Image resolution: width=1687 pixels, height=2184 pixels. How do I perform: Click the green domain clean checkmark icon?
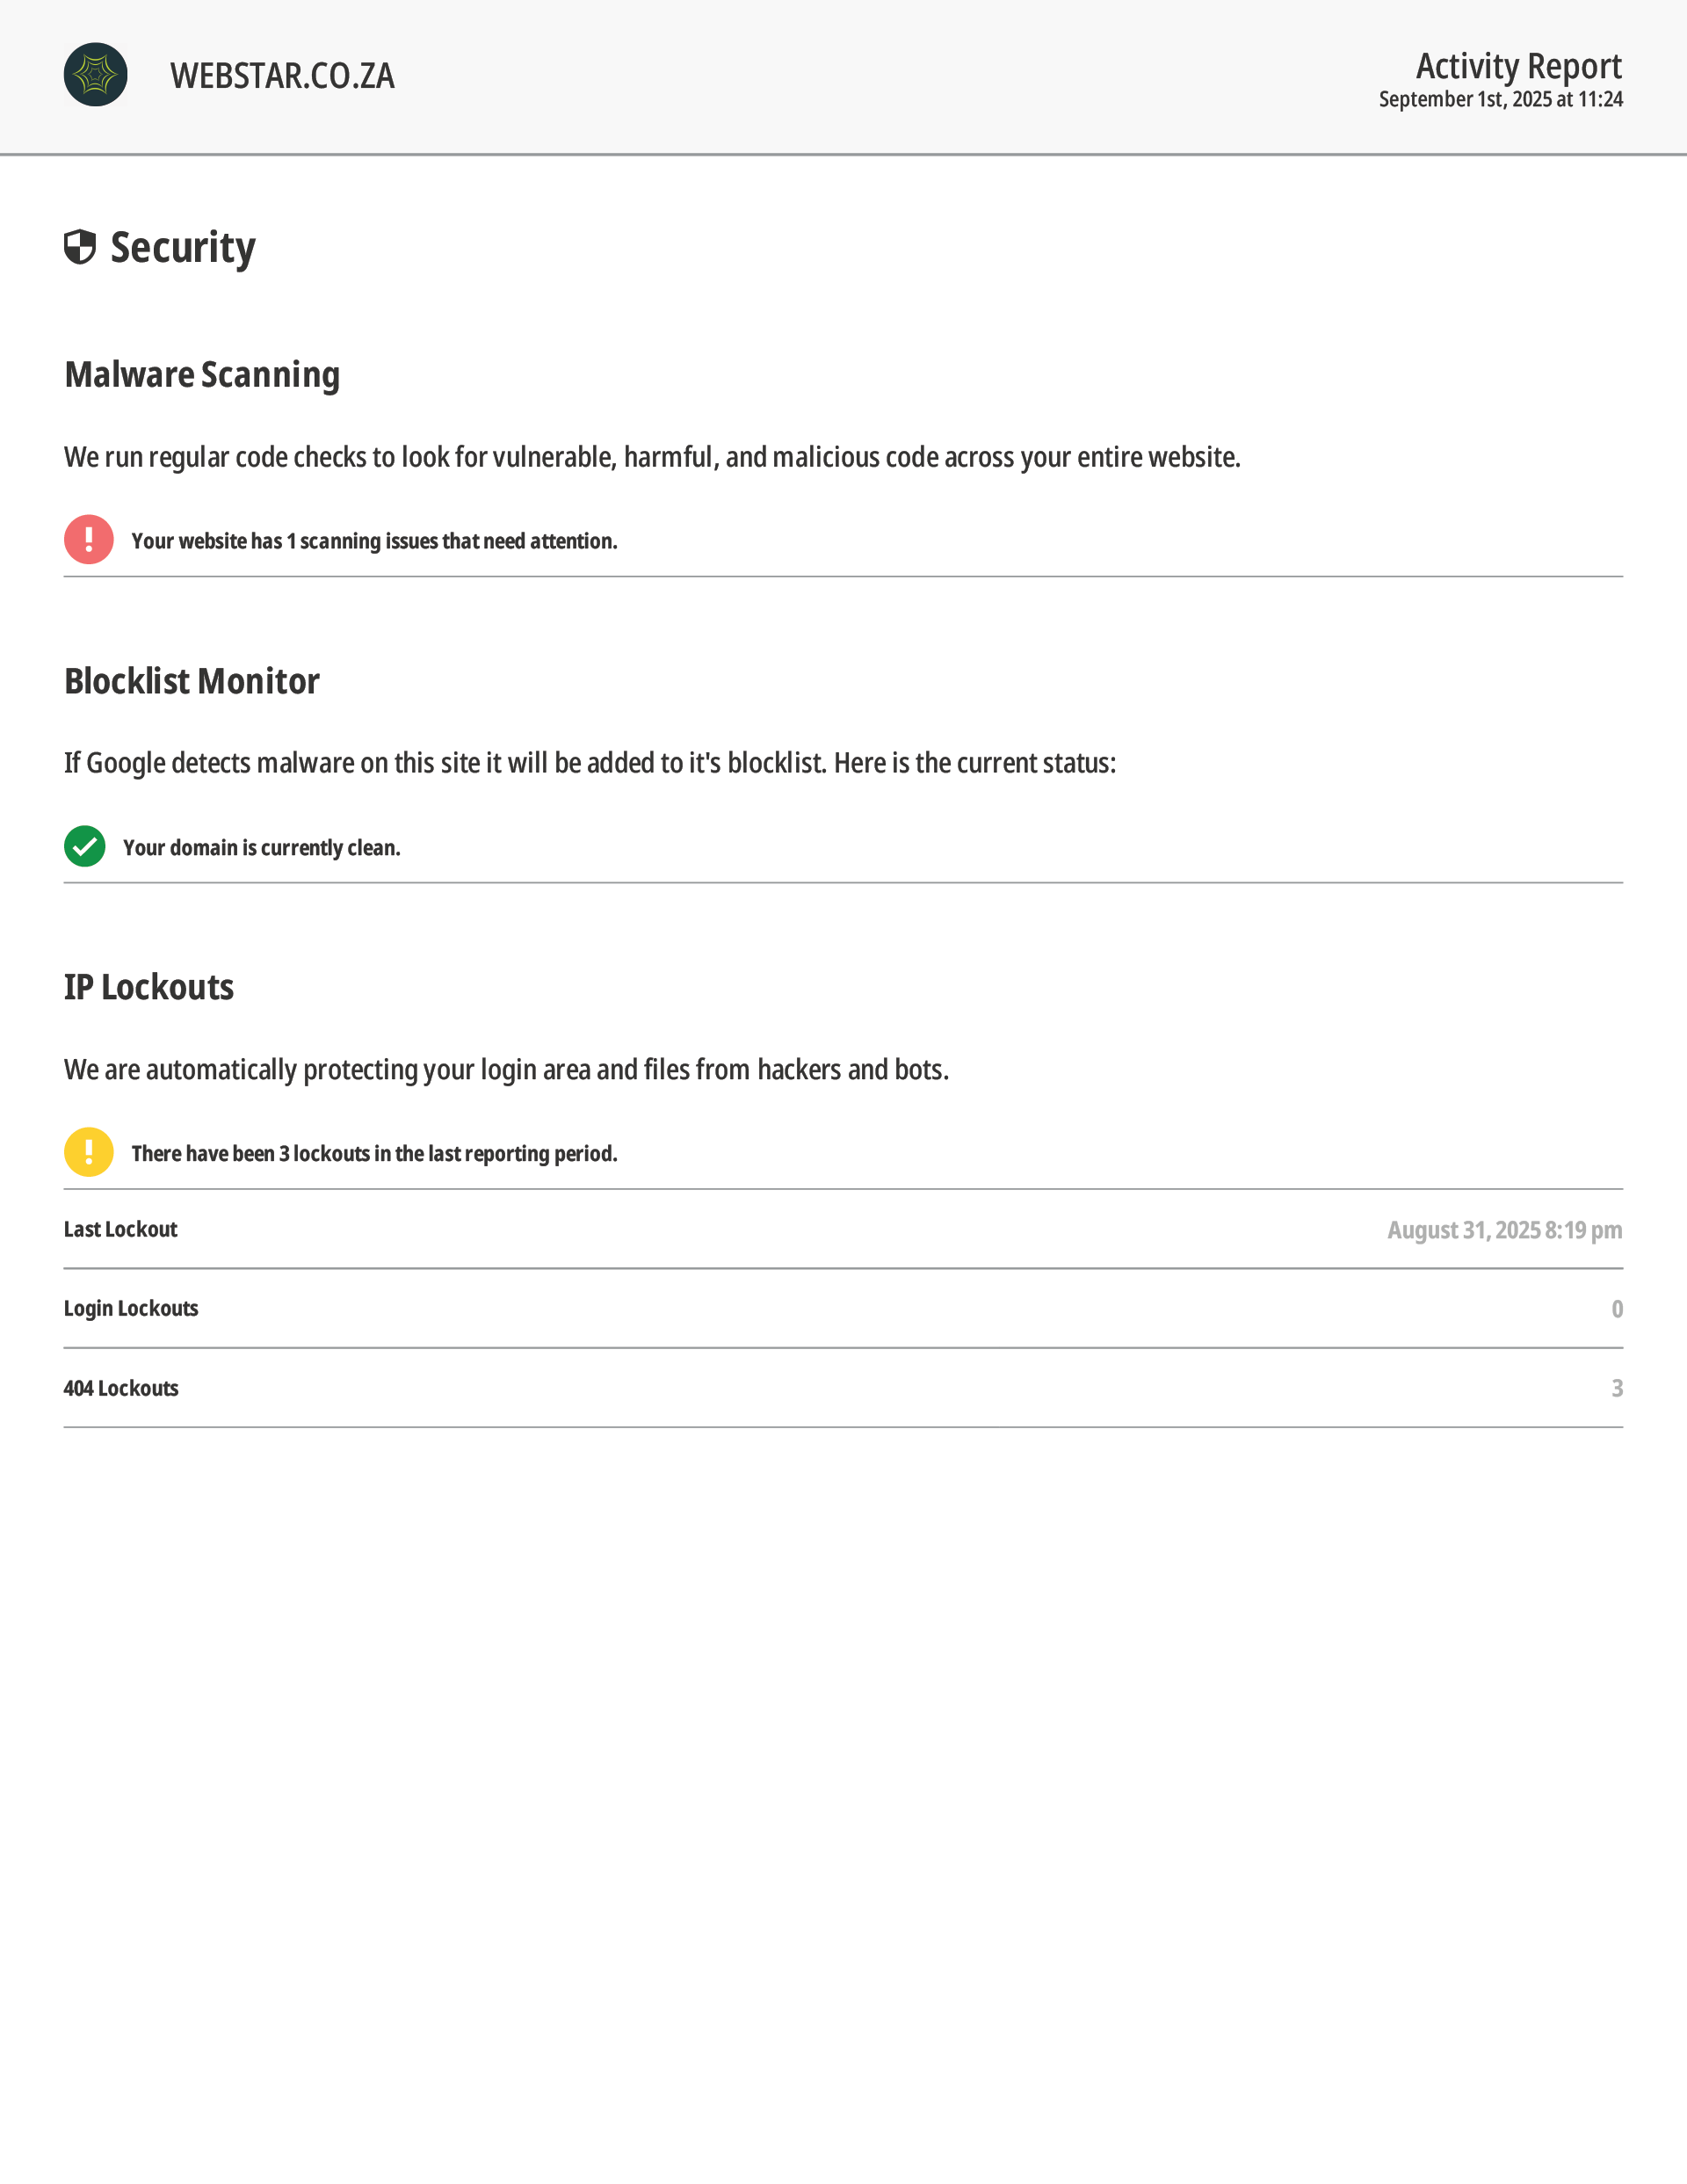pos(85,847)
